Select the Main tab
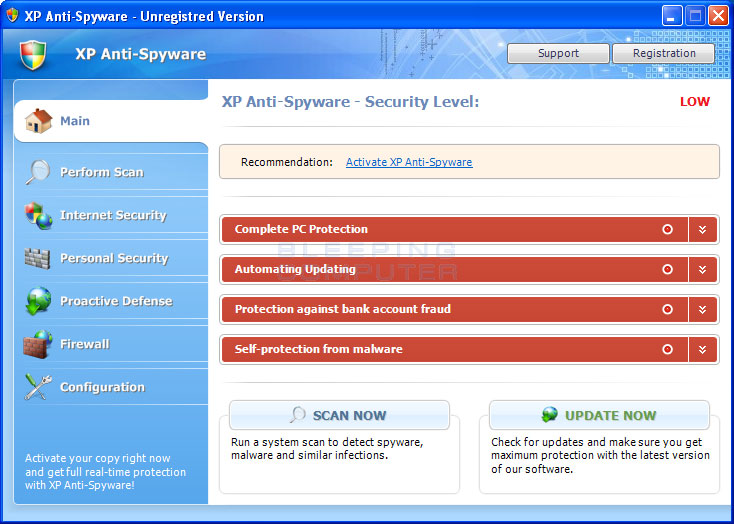The height and width of the screenshot is (524, 734). tap(111, 121)
